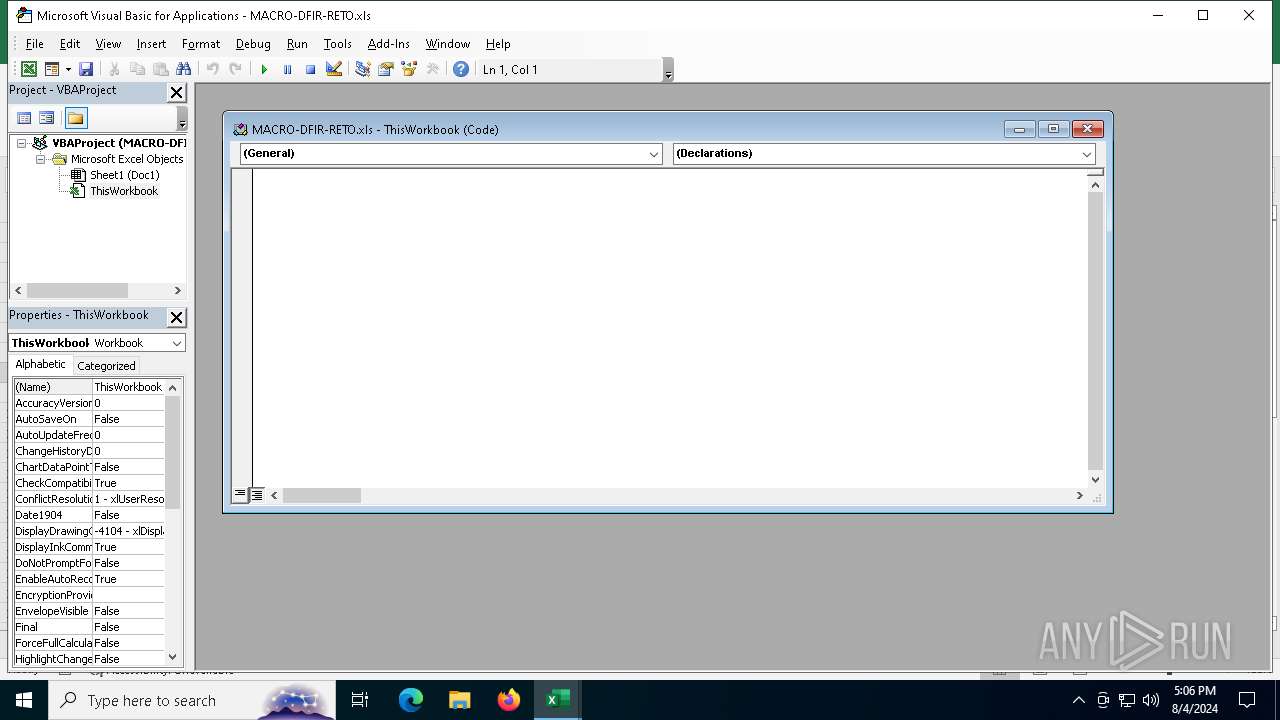Click the Cut icon in toolbar
1280x720 pixels.
pyautogui.click(x=114, y=69)
